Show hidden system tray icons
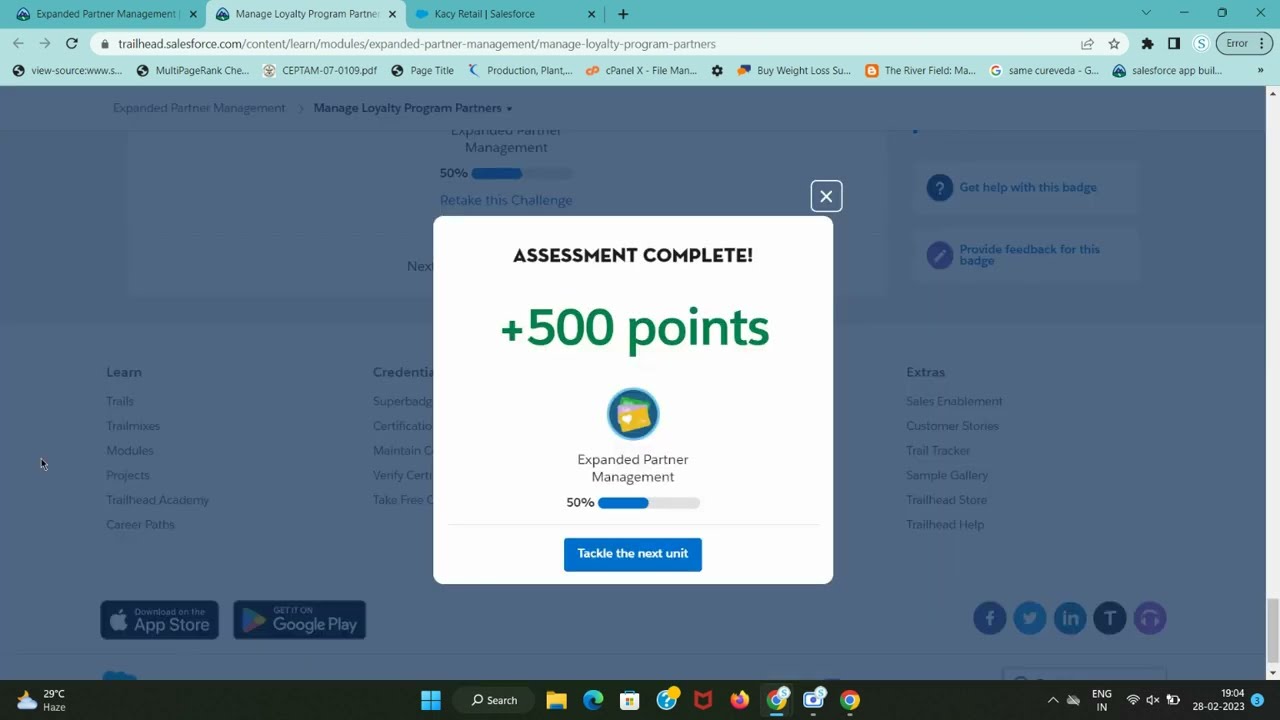Viewport: 1280px width, 720px height. [x=1053, y=700]
